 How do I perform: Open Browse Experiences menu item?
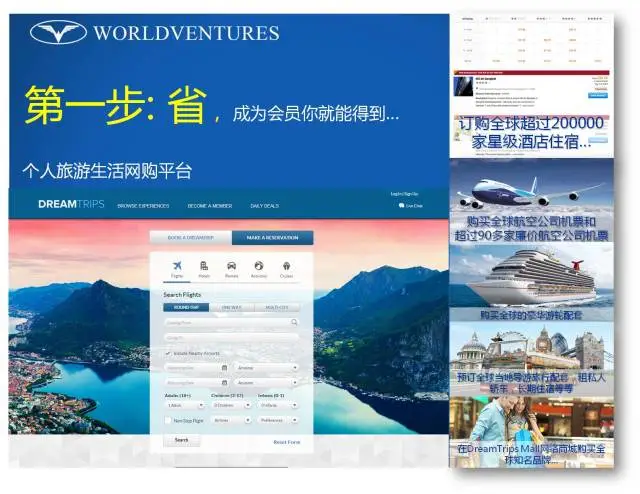[143, 206]
